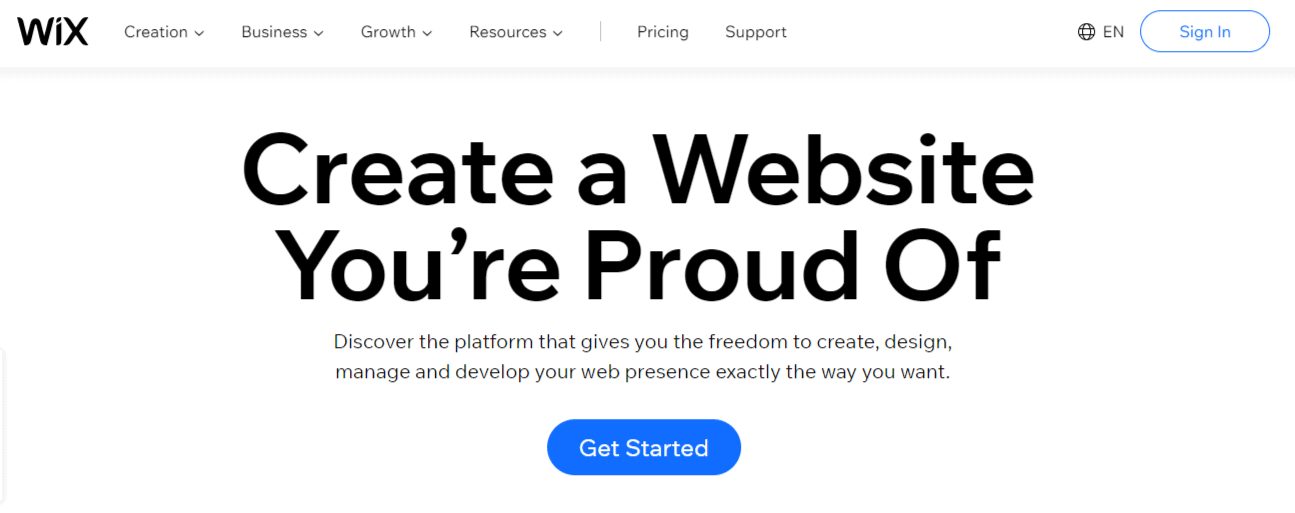Expand the Creation menu chevron

coord(199,33)
